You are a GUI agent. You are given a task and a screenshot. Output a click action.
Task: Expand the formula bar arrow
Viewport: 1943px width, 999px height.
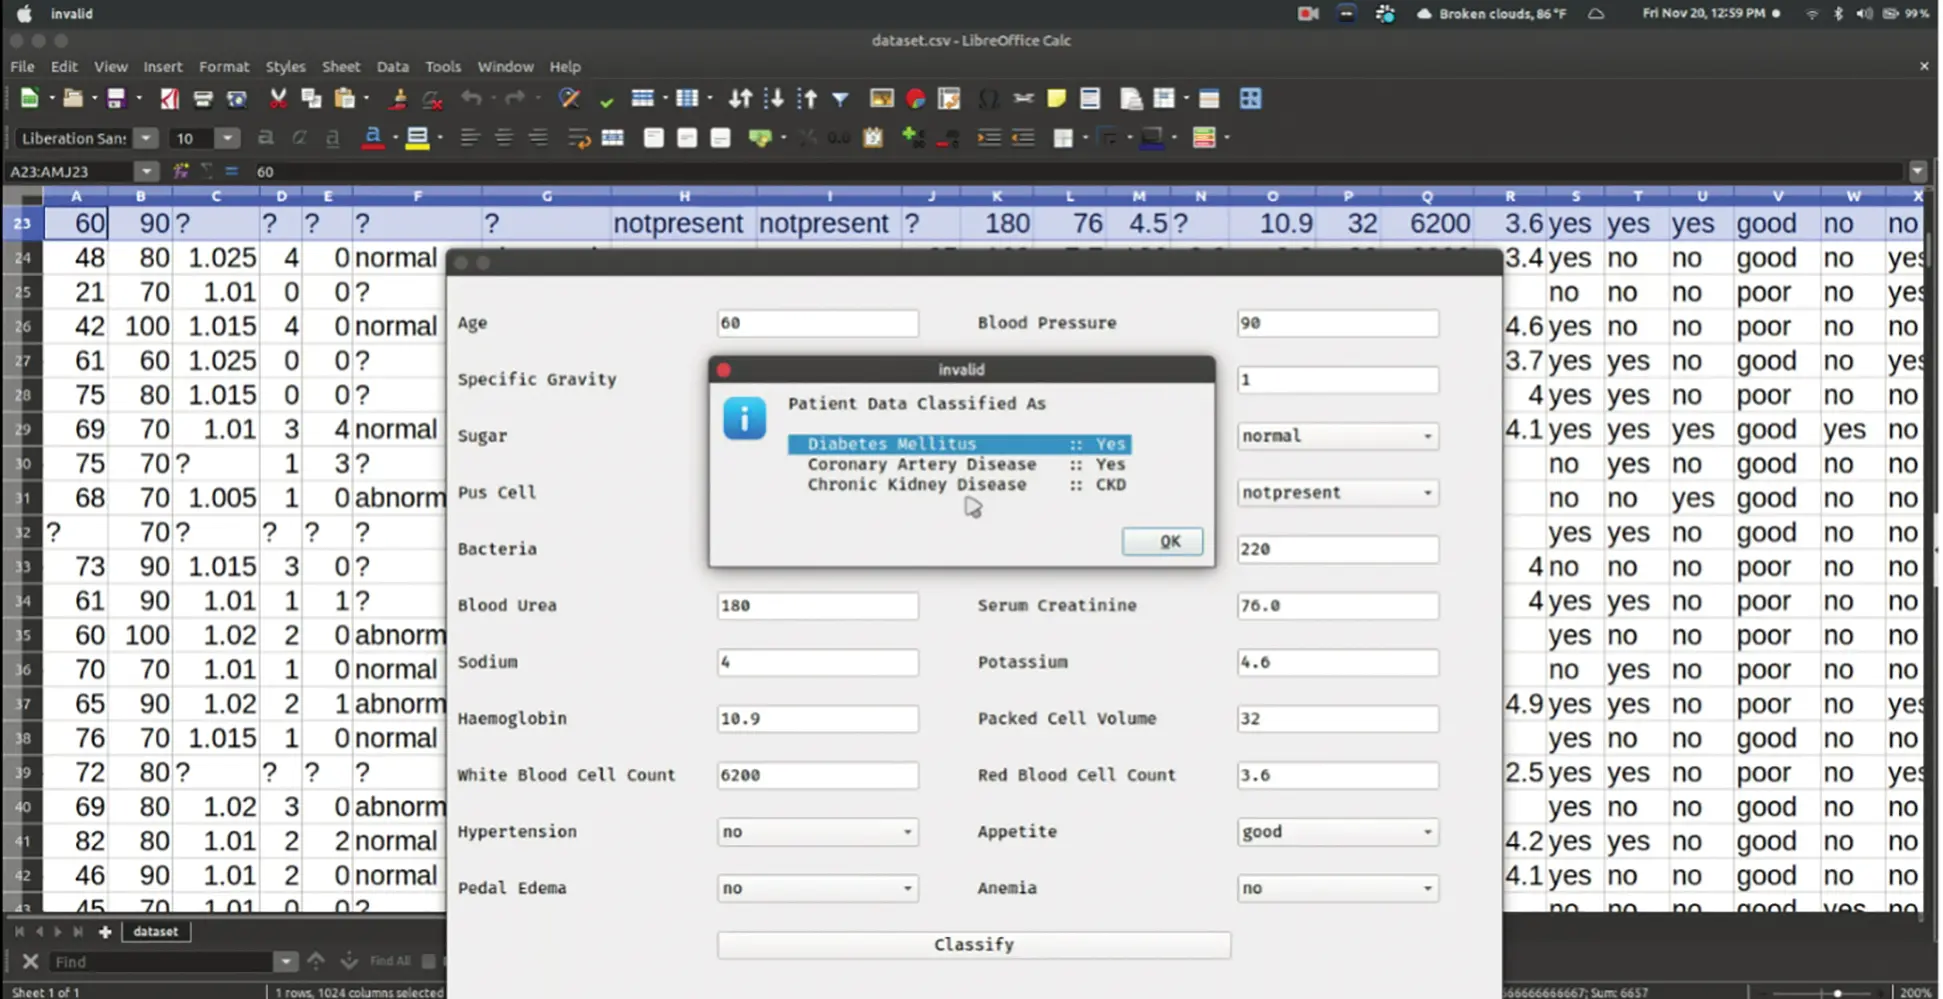1917,171
